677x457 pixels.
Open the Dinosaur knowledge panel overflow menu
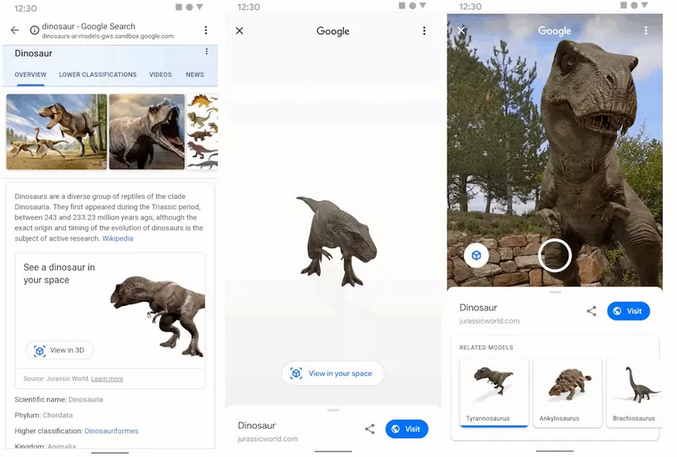pos(206,51)
